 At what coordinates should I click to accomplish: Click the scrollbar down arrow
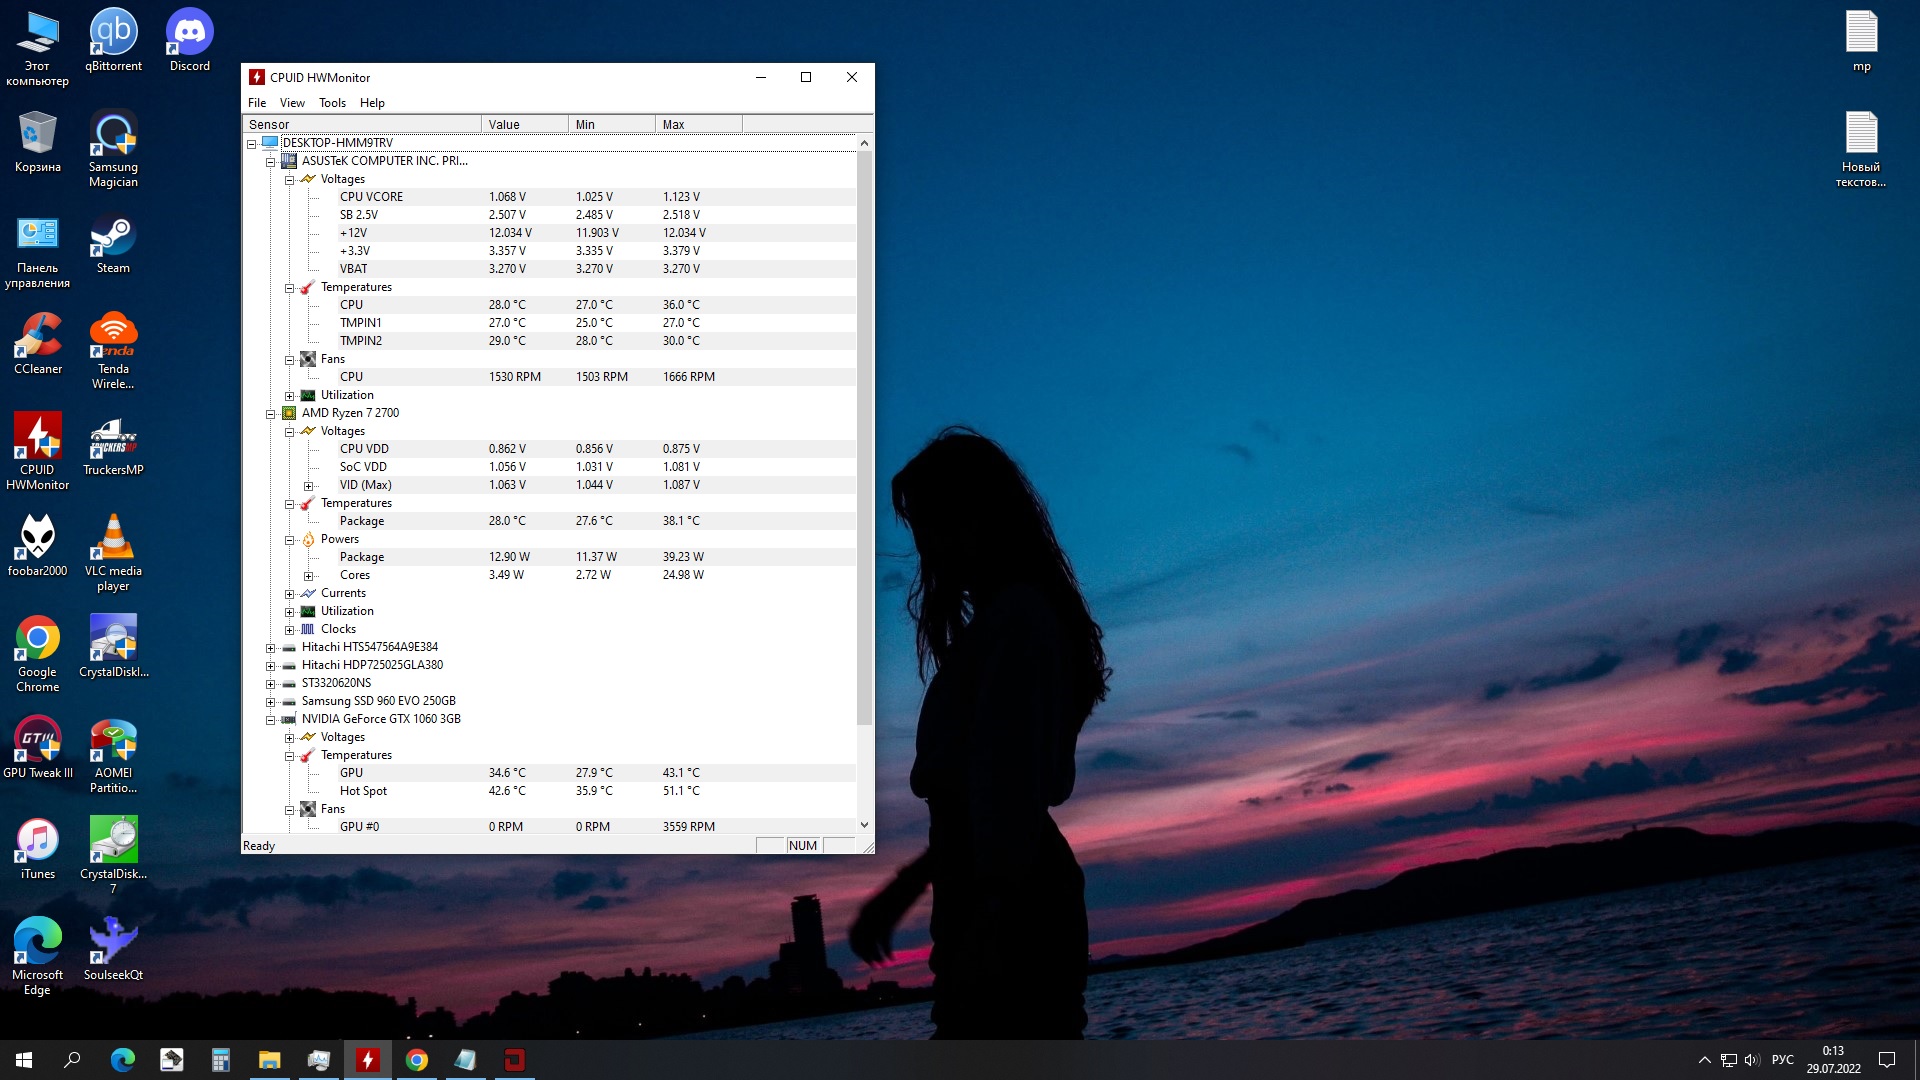[864, 826]
